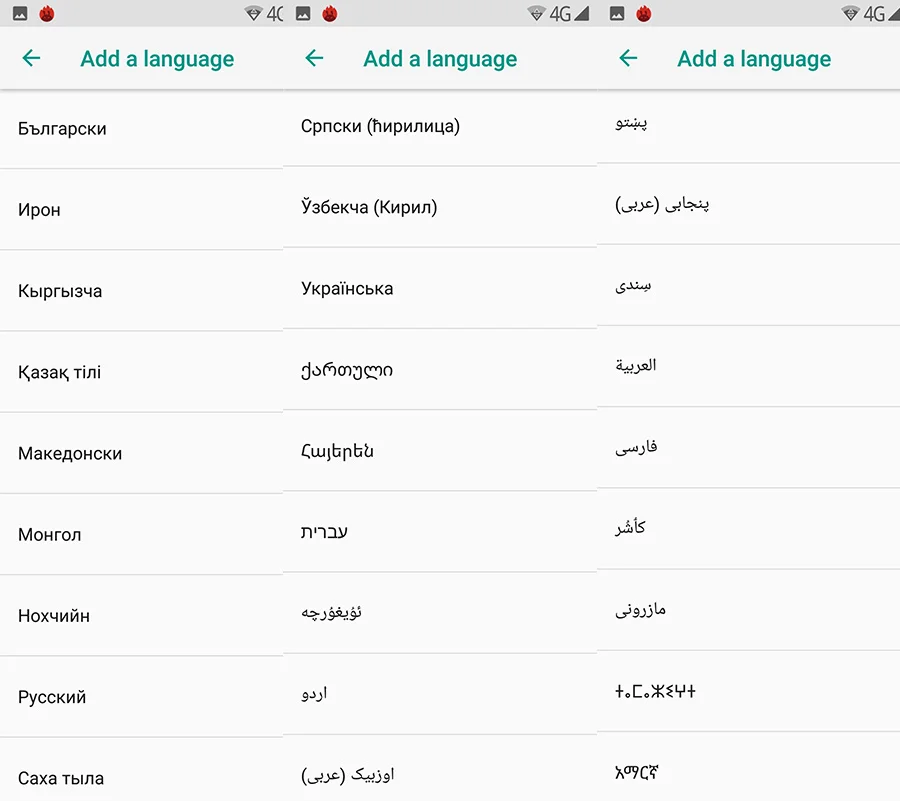
Task: Select مازرونی (Mazanderani) language
Action: coord(748,611)
